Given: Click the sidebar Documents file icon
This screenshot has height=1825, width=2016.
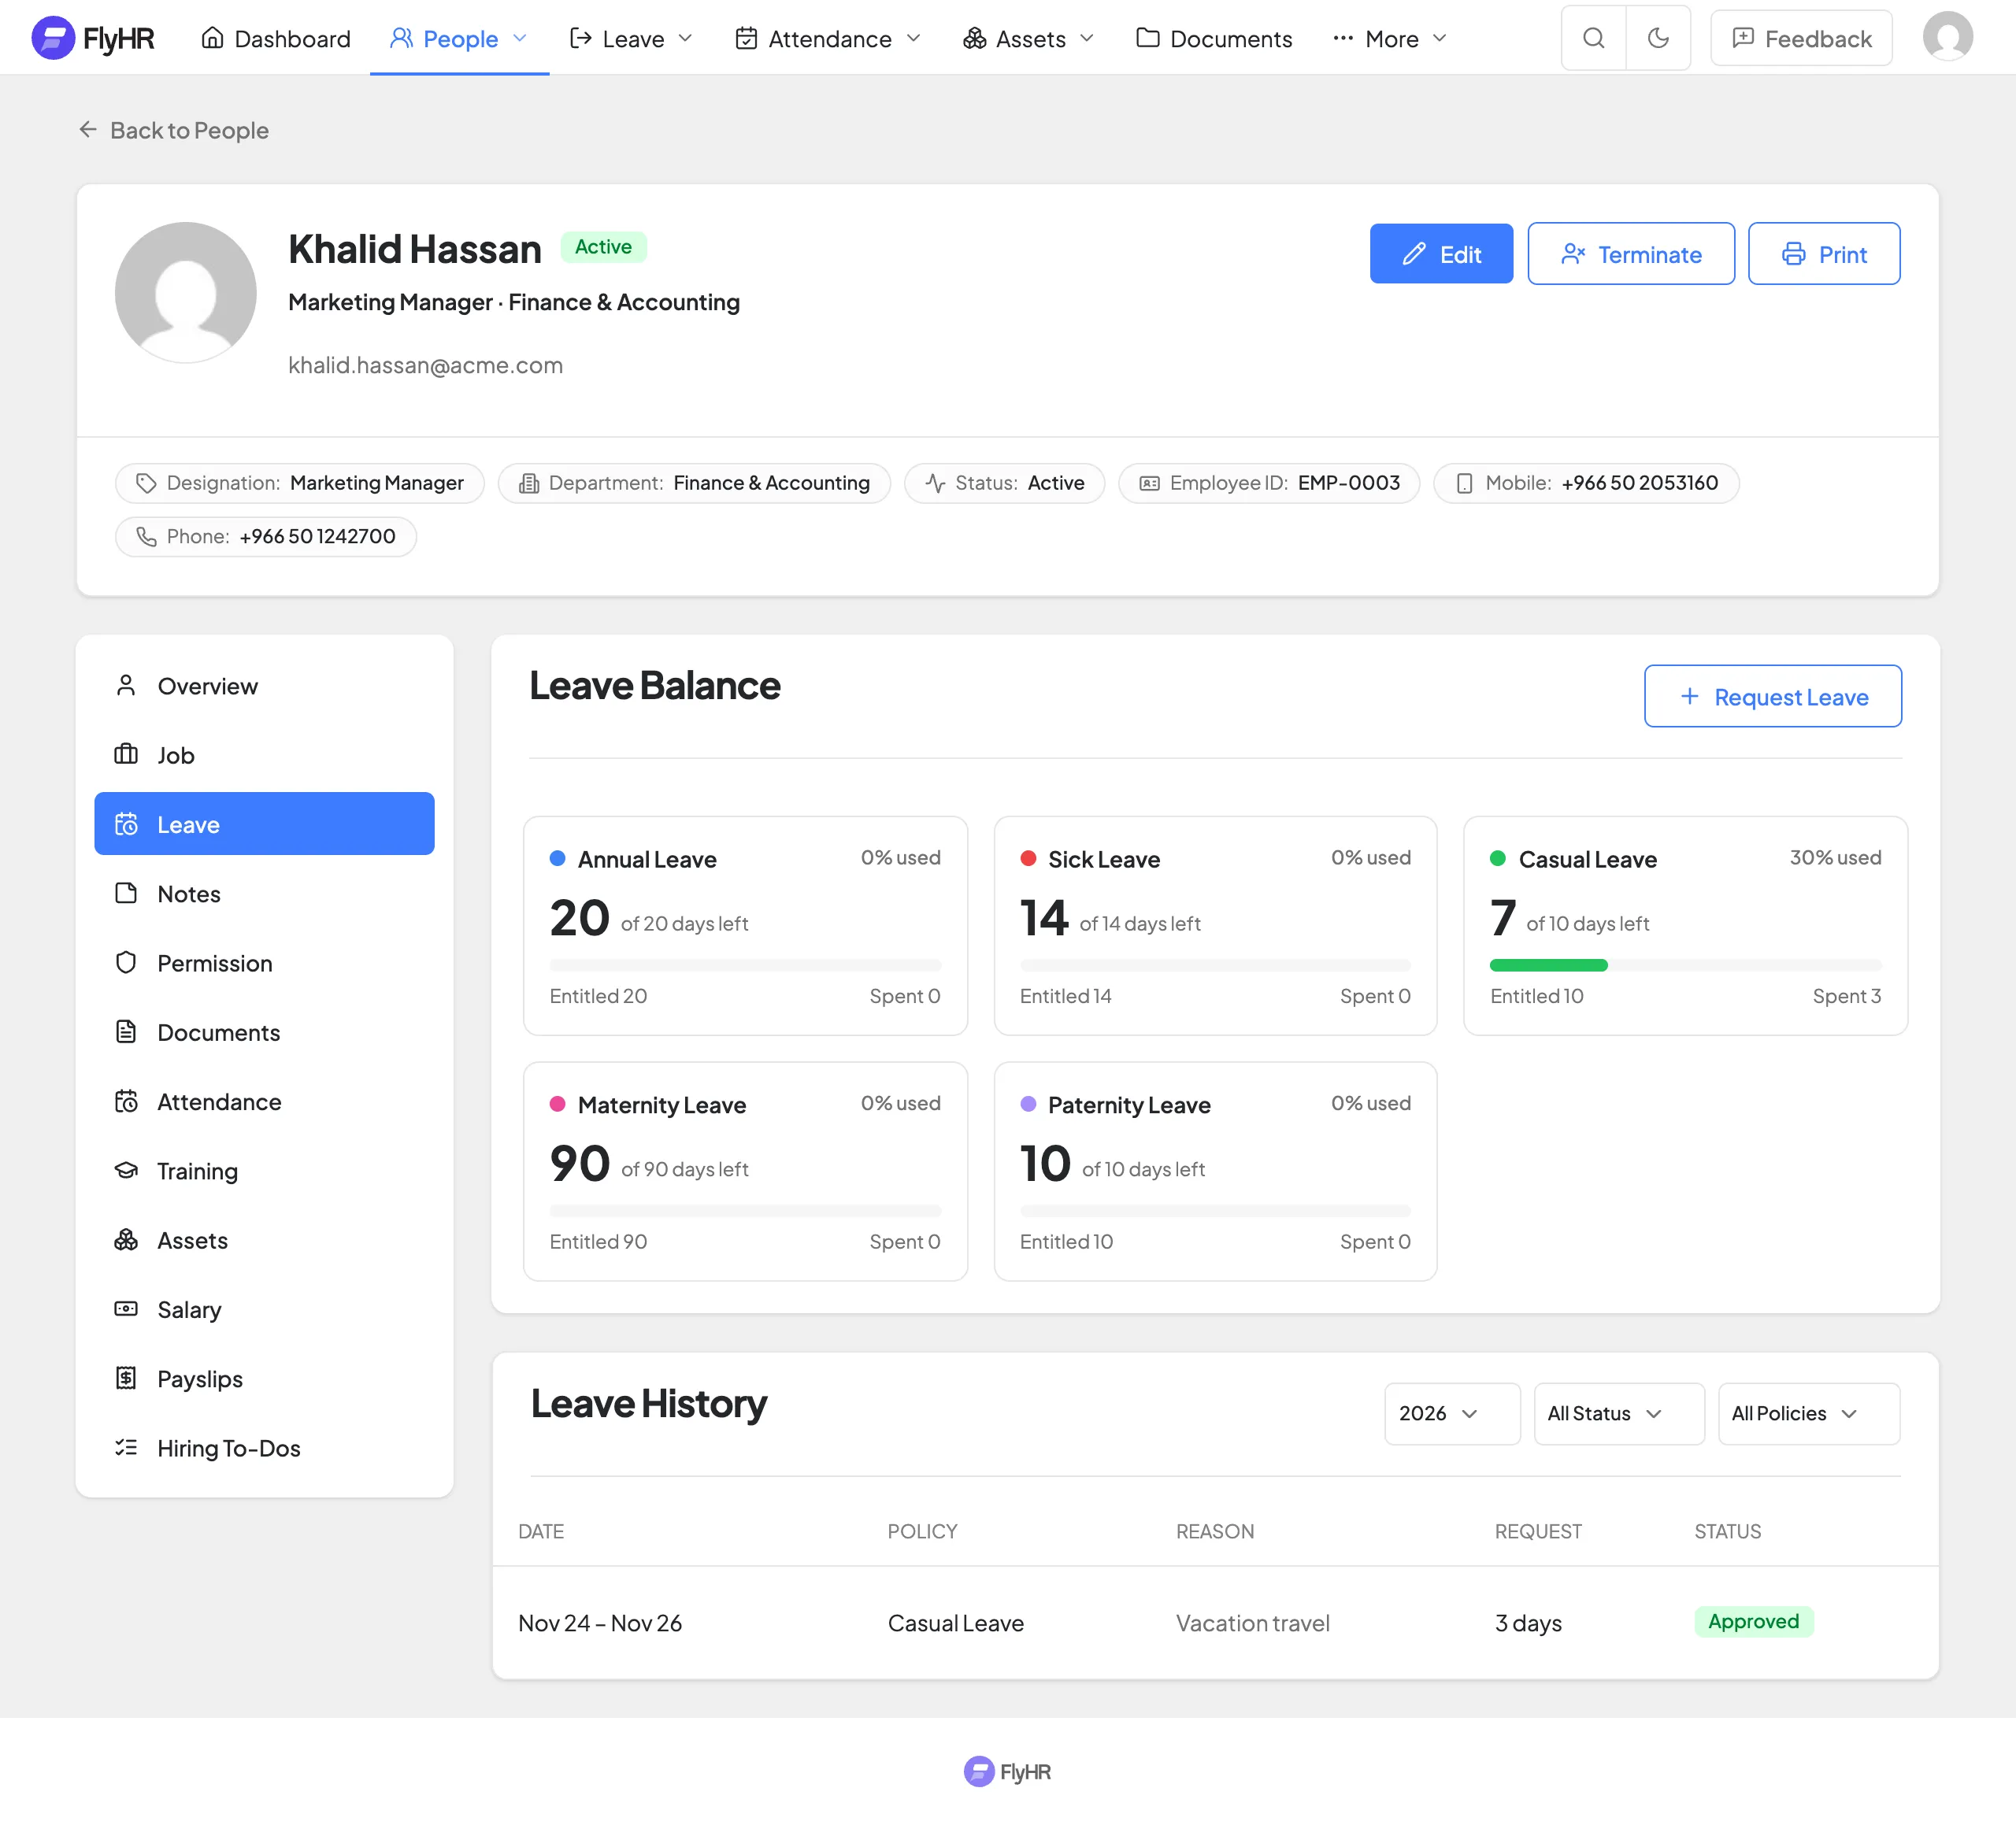Looking at the screenshot, I should tap(126, 1032).
